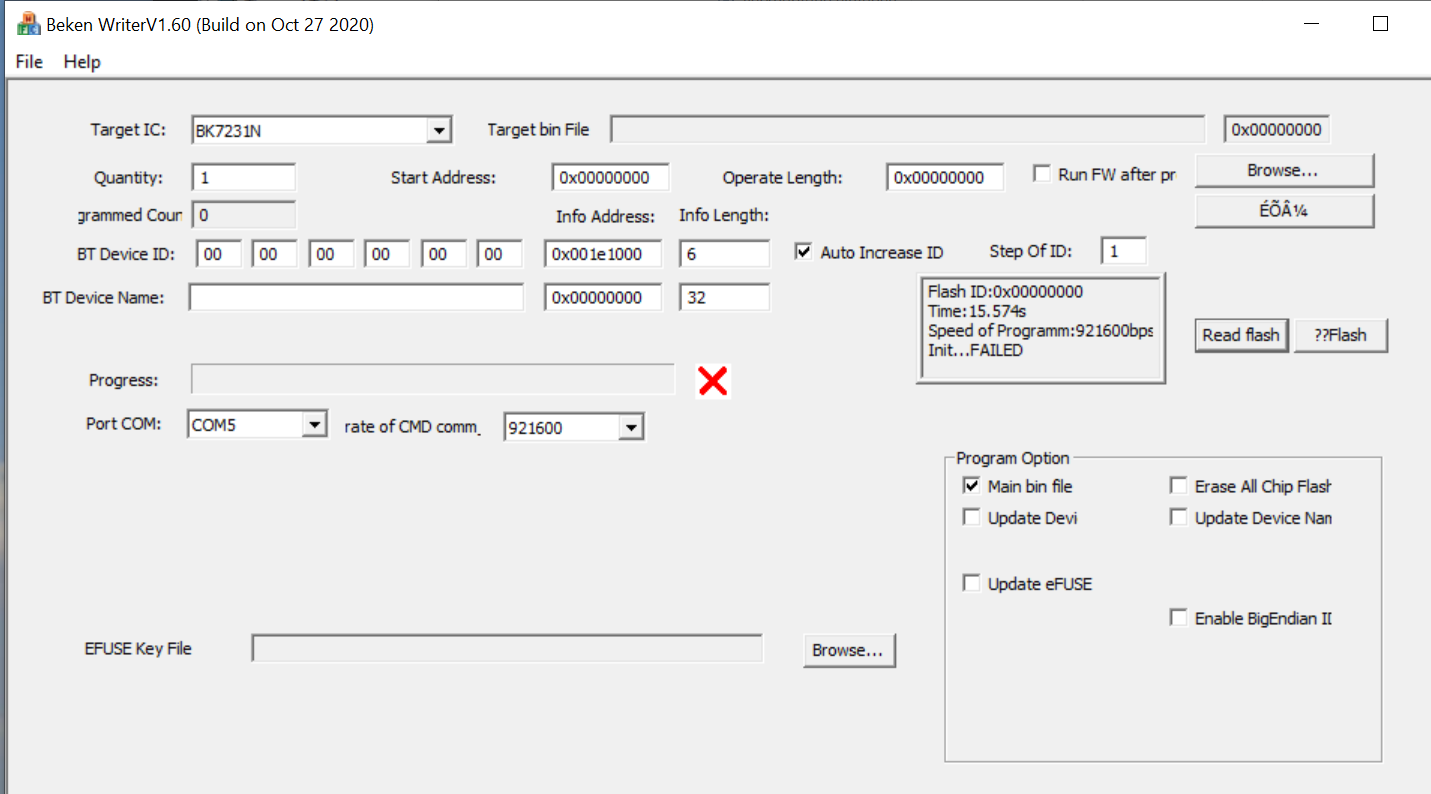Open the Target IC dropdown
This screenshot has height=794, width=1431.
click(438, 129)
